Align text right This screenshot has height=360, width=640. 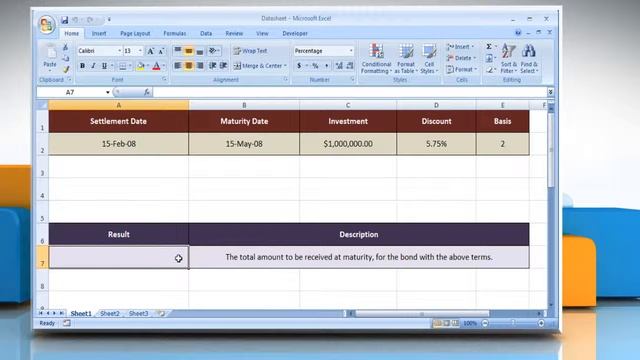[200, 66]
